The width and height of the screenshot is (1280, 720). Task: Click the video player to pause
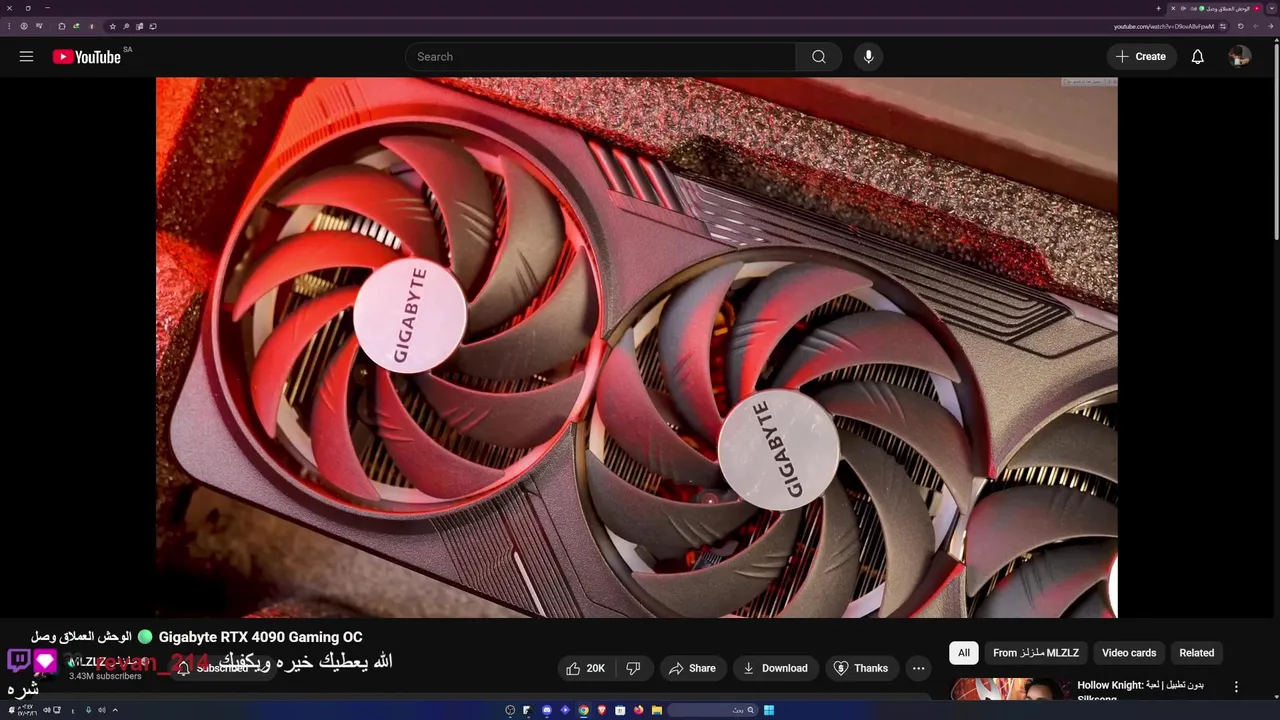click(636, 347)
